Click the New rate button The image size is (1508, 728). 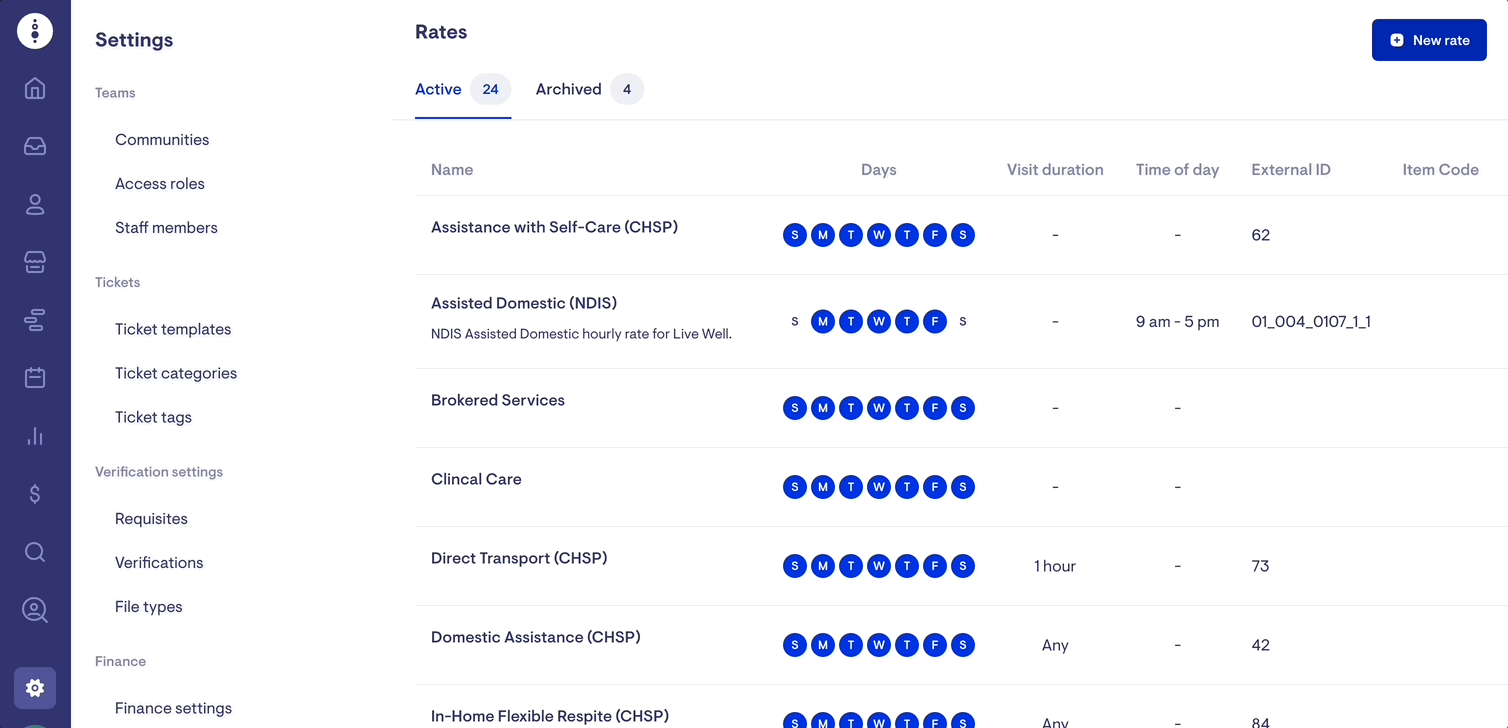1429,41
